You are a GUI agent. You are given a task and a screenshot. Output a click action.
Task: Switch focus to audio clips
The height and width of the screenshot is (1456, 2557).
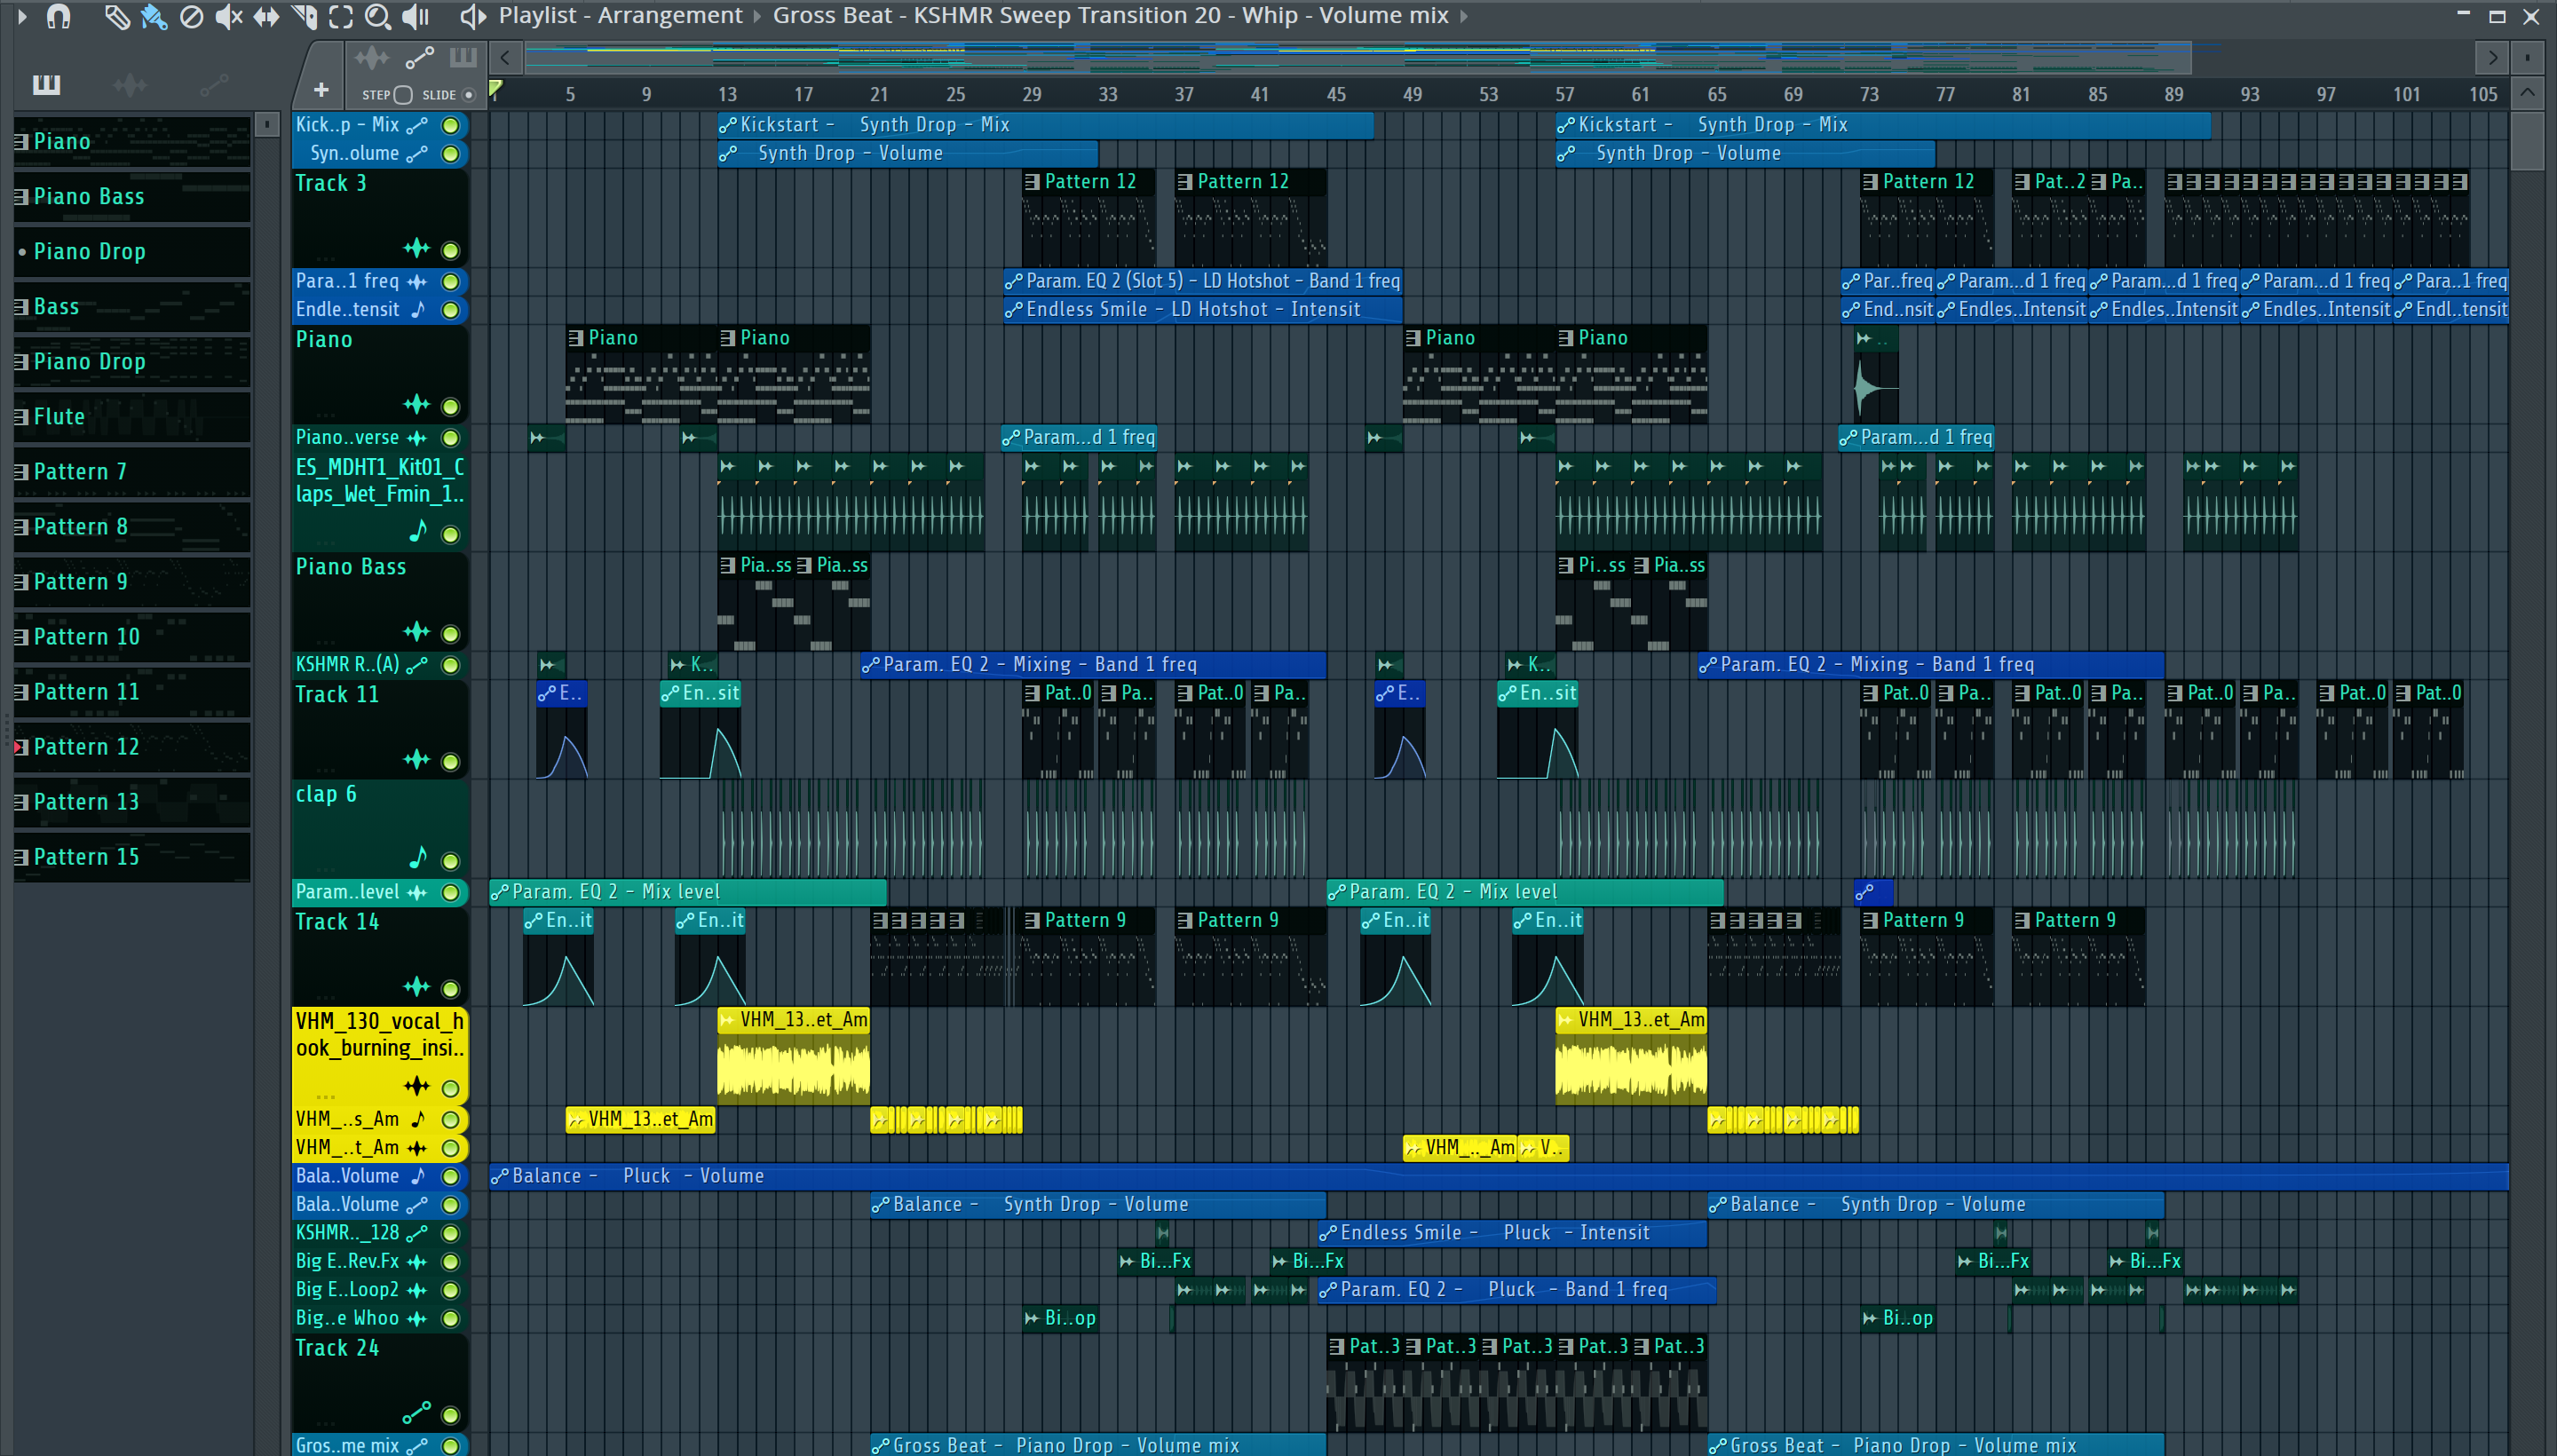point(372,58)
